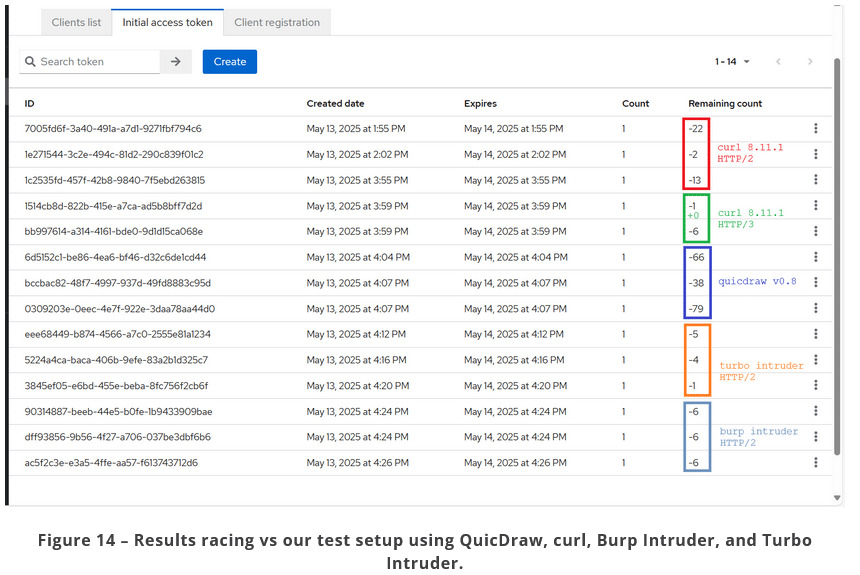
Task: Go to previous page of tokens
Action: click(x=778, y=62)
